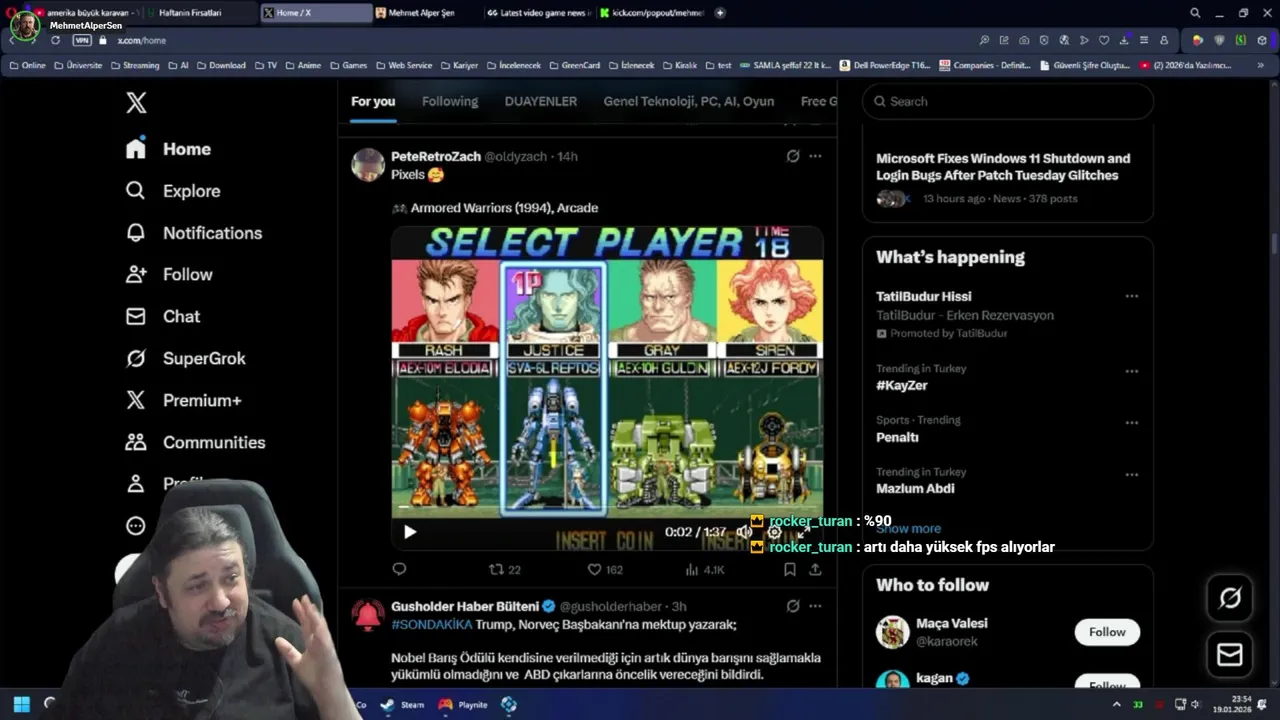Click the VPN badge in the address bar
Viewport: 1280px width, 720px height.
(82, 40)
